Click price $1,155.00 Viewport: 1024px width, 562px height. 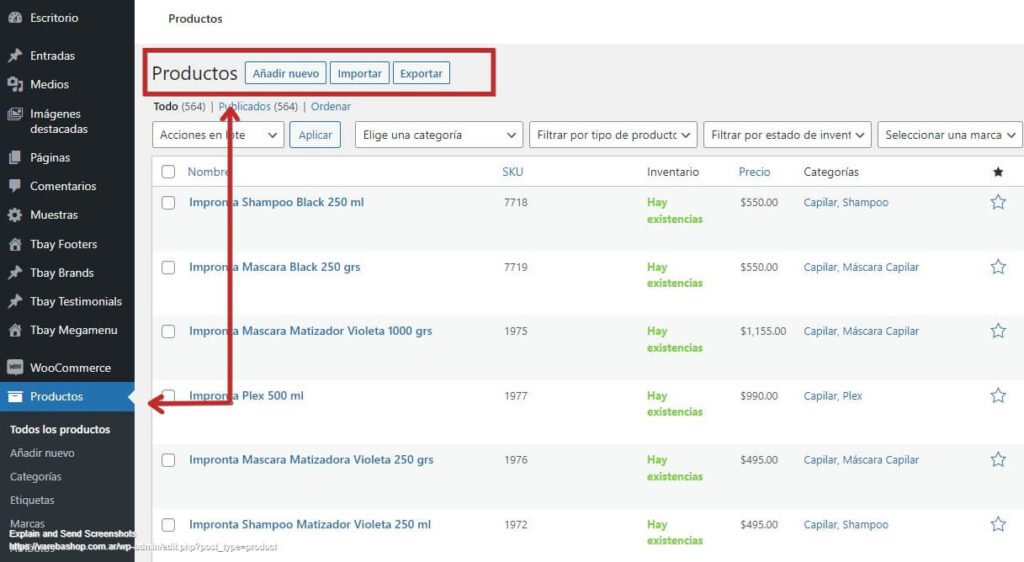(763, 331)
